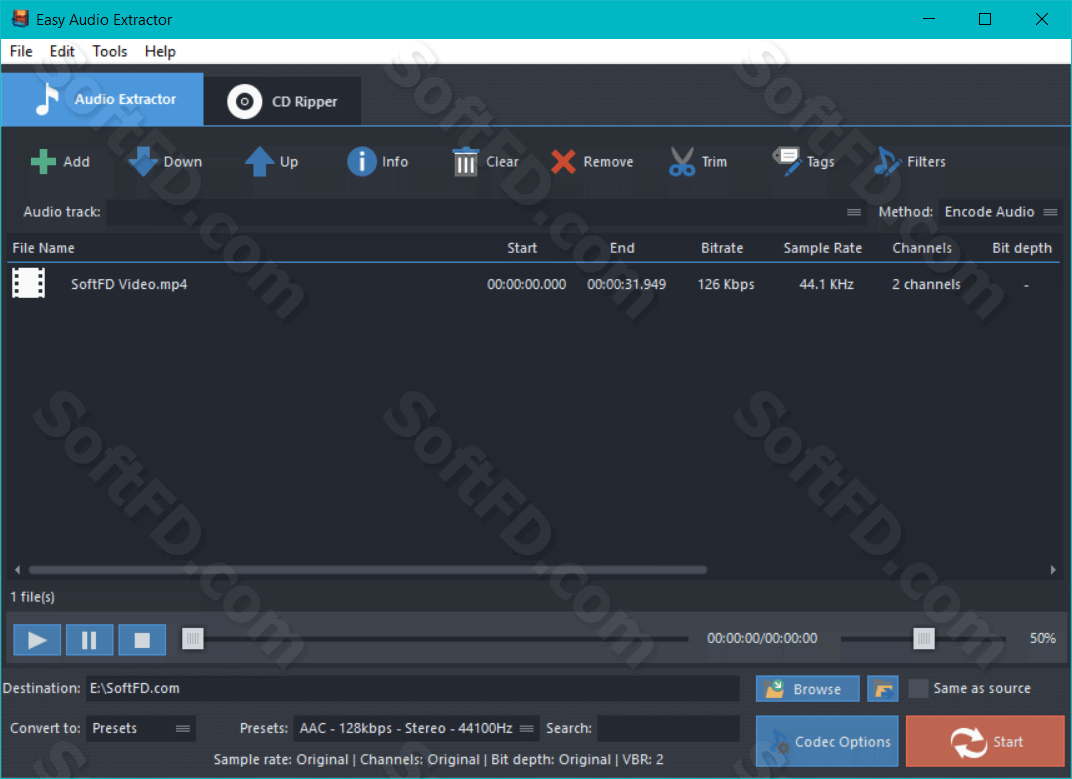Click the 00:00:00.000 start time cell
1072x779 pixels.
526,285
